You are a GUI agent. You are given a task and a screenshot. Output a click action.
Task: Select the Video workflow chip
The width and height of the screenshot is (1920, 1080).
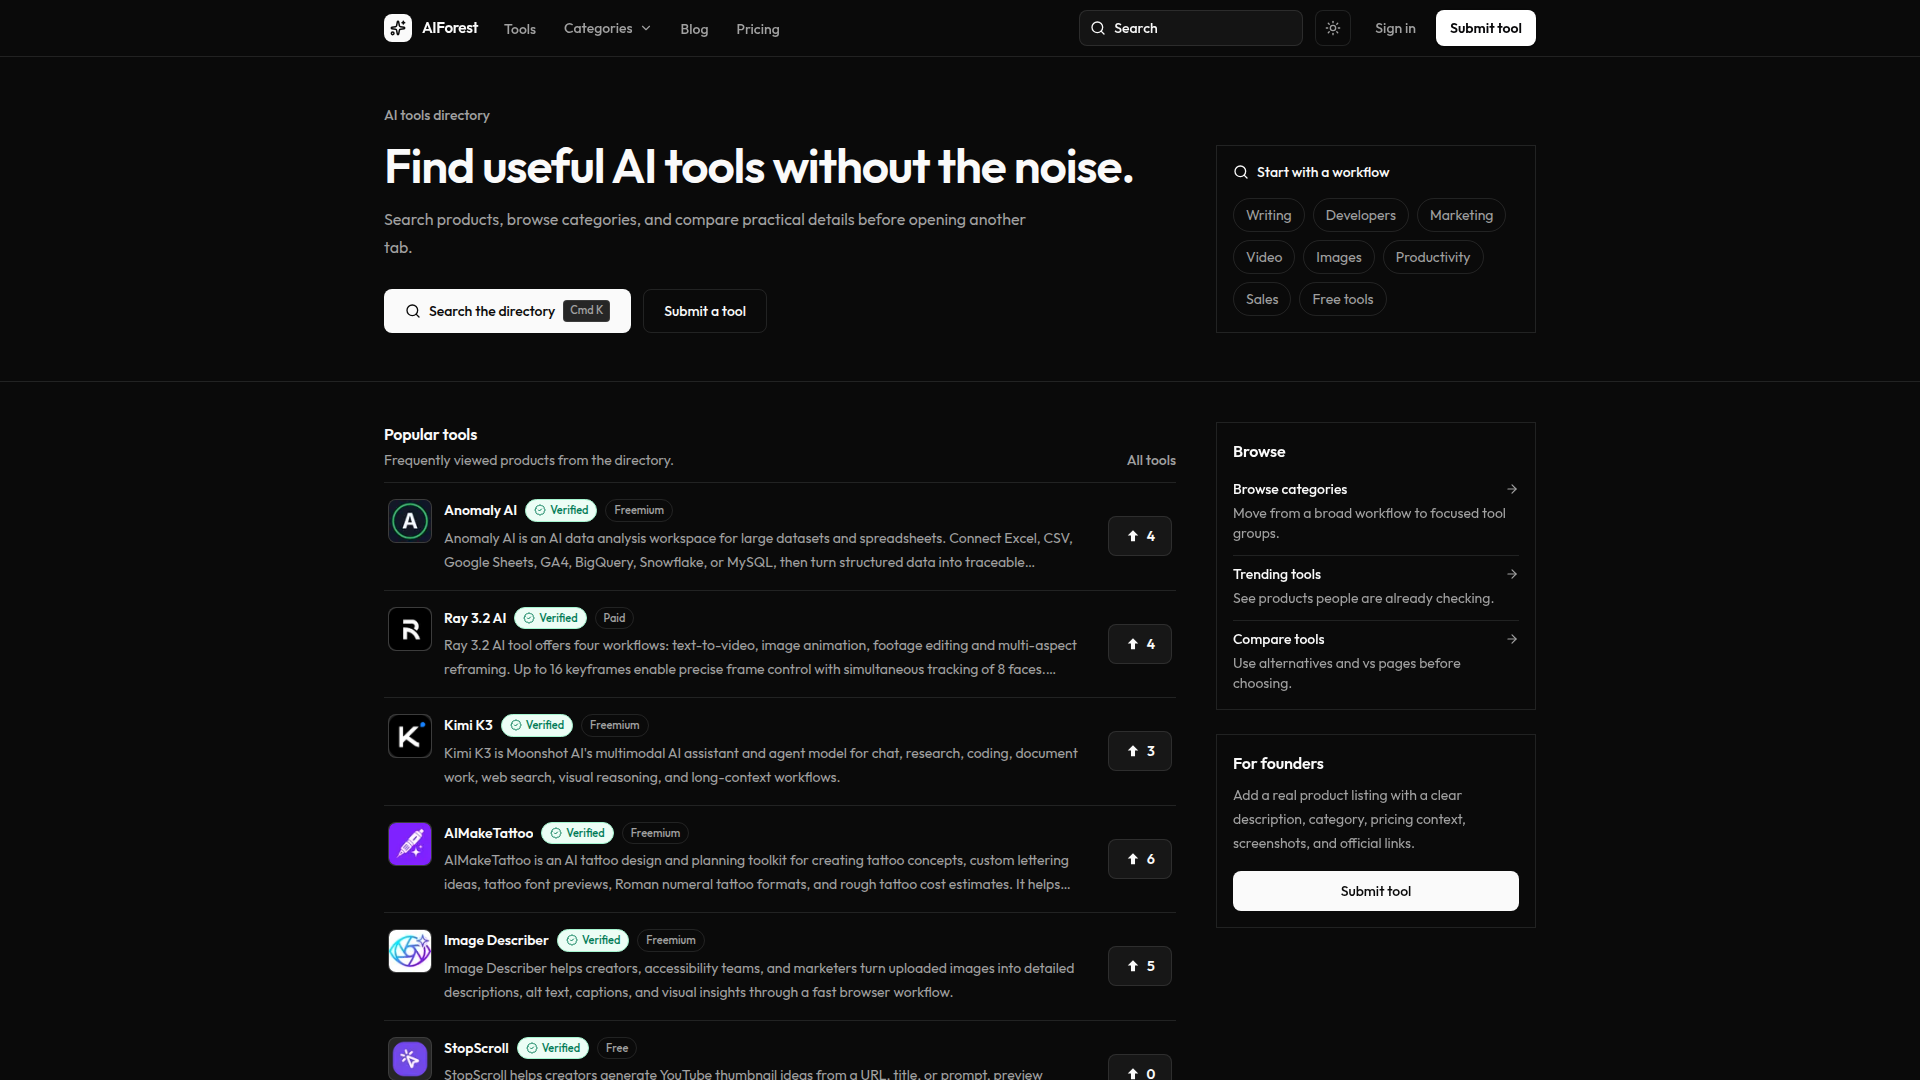(1264, 257)
